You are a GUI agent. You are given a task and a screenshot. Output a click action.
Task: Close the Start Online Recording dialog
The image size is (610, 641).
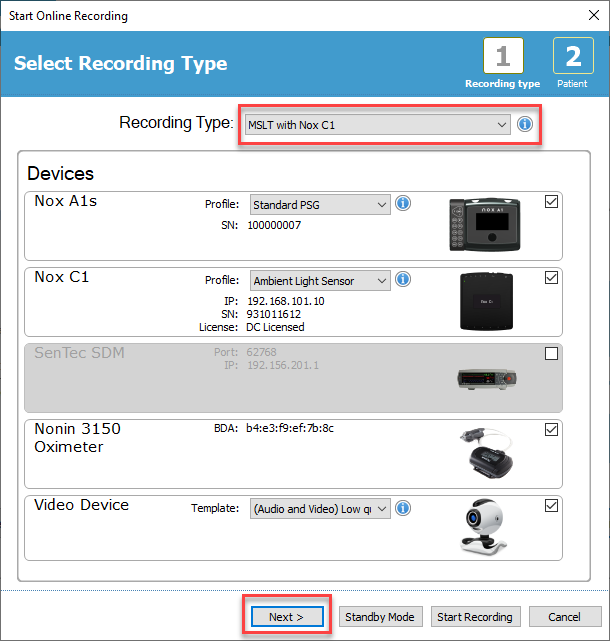(594, 16)
